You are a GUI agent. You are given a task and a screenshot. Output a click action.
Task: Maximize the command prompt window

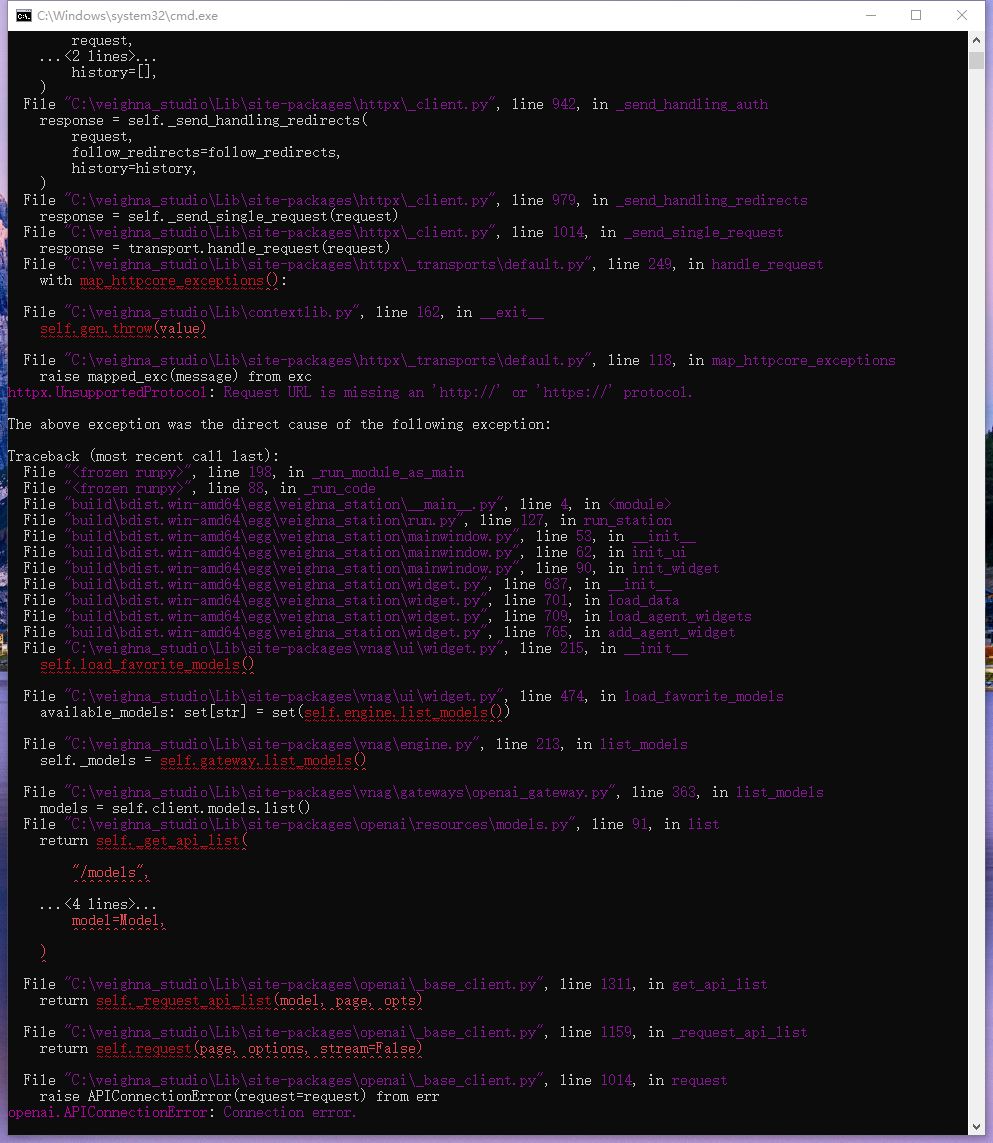pyautogui.click(x=915, y=16)
